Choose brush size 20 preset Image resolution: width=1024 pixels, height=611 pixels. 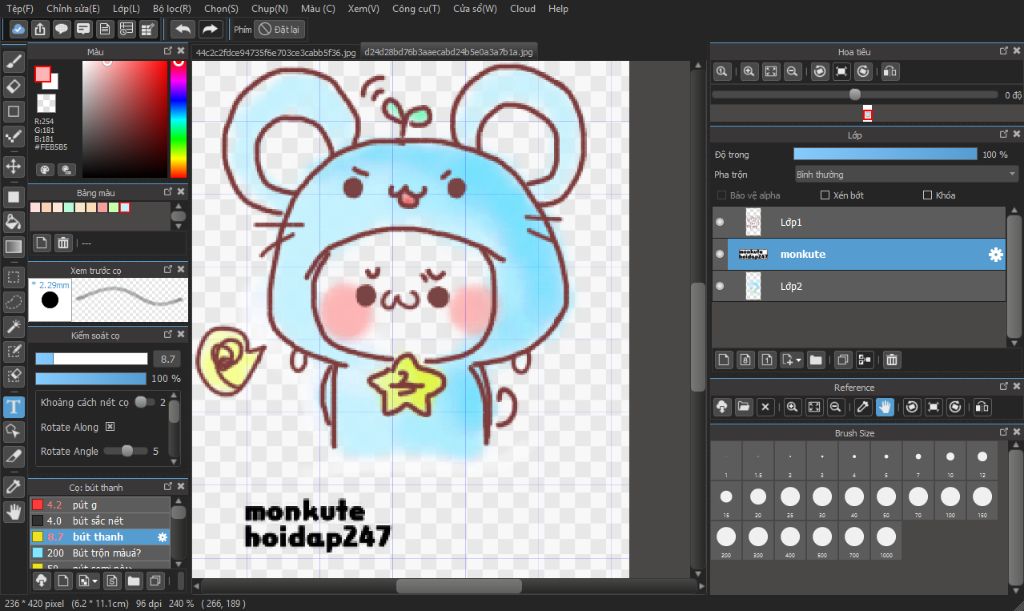[758, 501]
